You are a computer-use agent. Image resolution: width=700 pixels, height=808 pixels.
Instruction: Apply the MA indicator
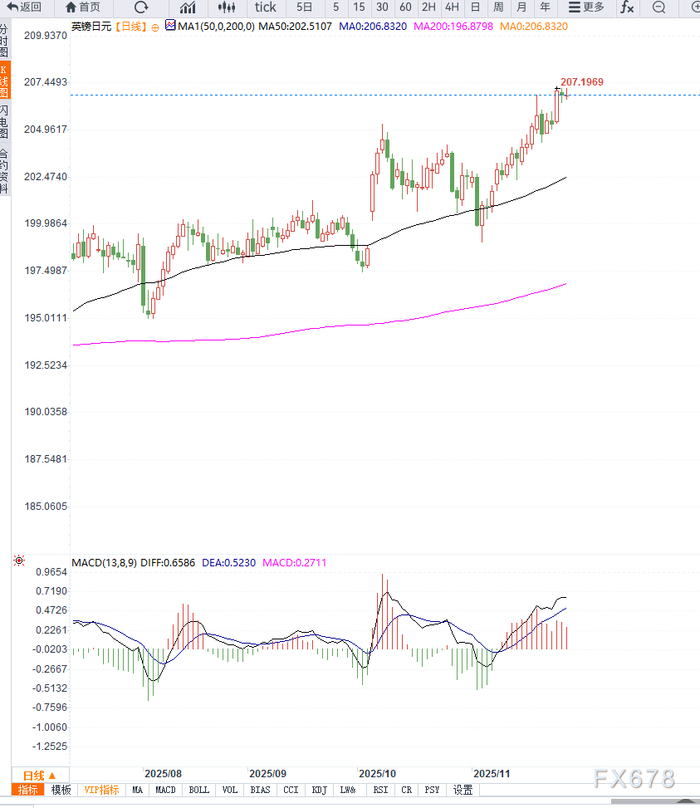point(137,789)
